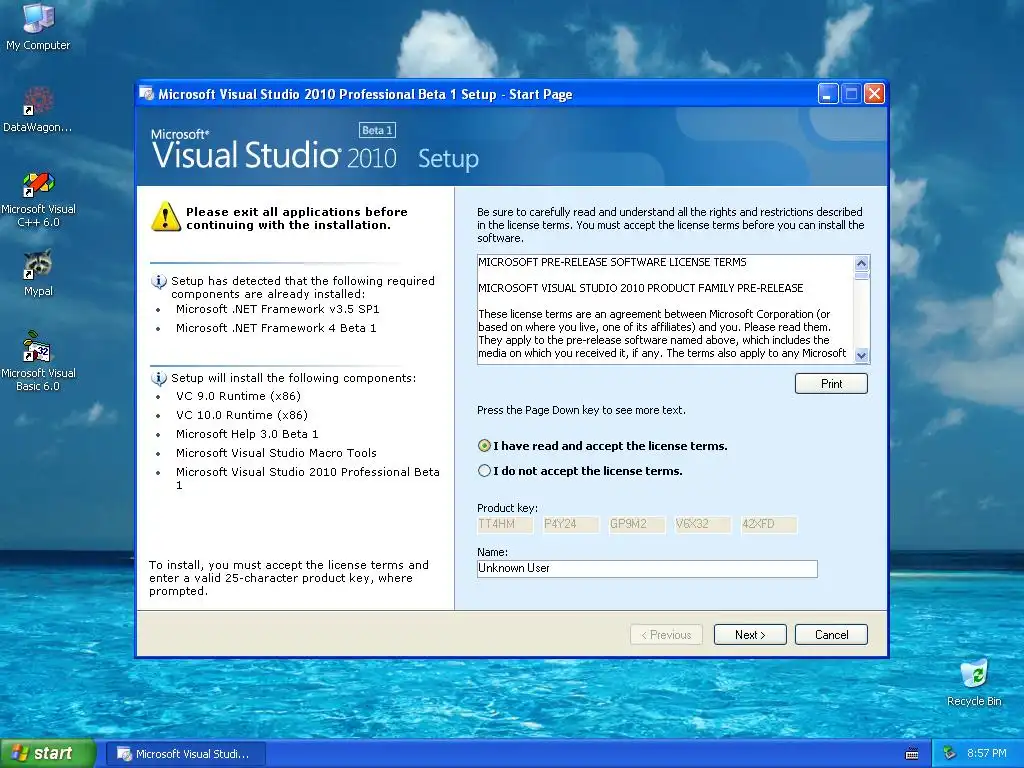
Task: Click the product key box P4Y24
Action: (571, 524)
